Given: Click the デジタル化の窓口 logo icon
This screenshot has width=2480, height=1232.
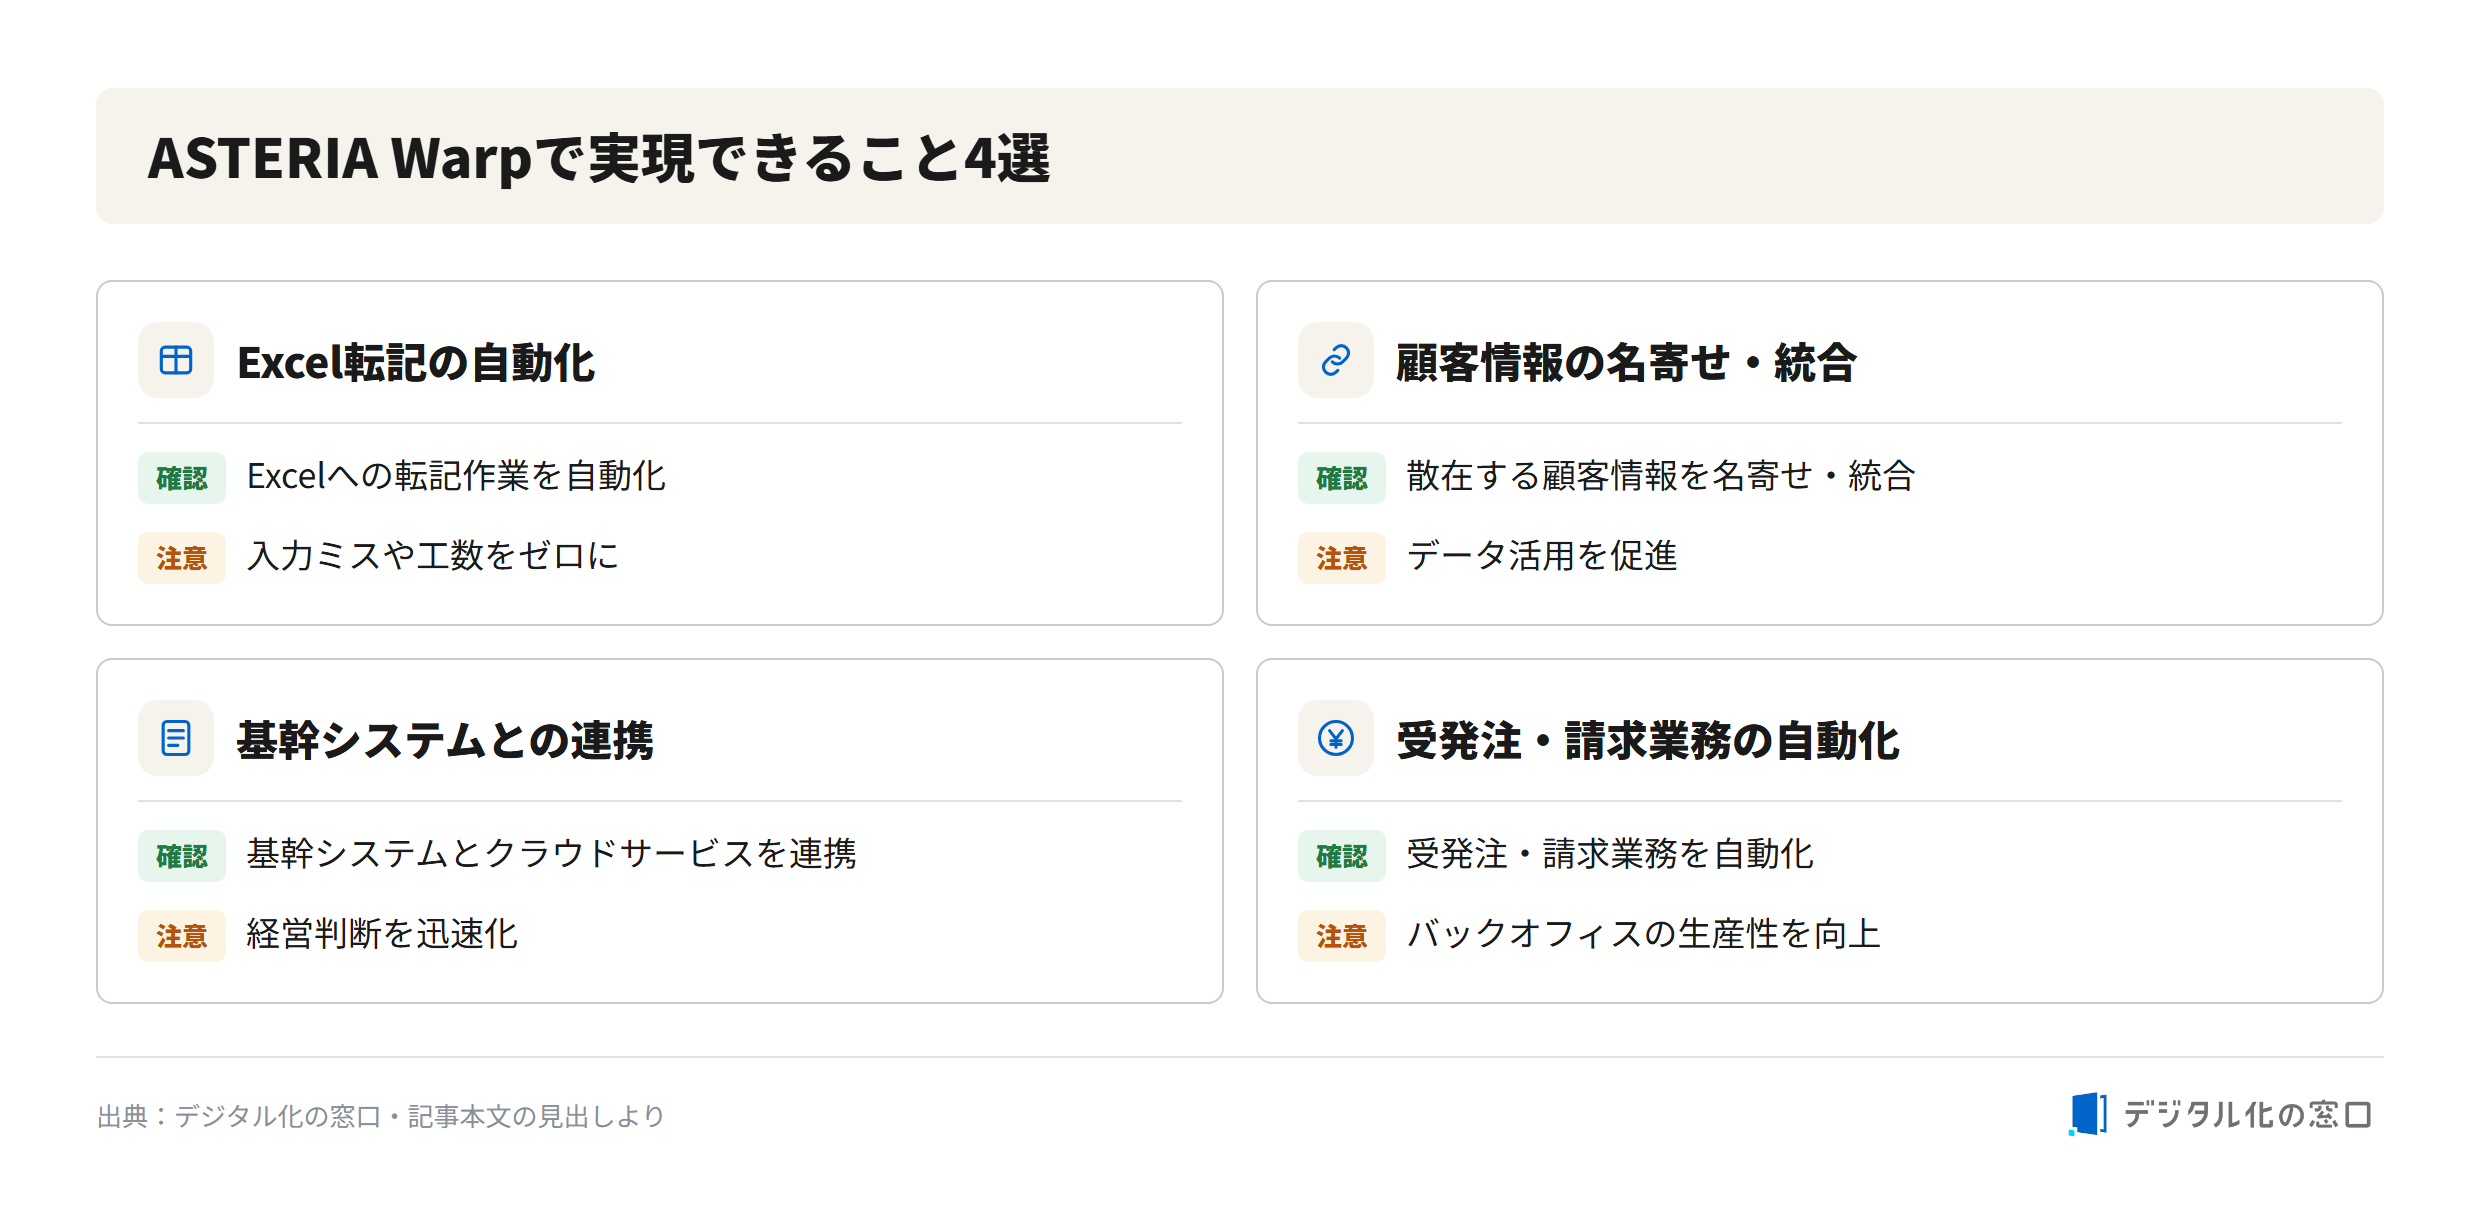Looking at the screenshot, I should click(x=2088, y=1114).
